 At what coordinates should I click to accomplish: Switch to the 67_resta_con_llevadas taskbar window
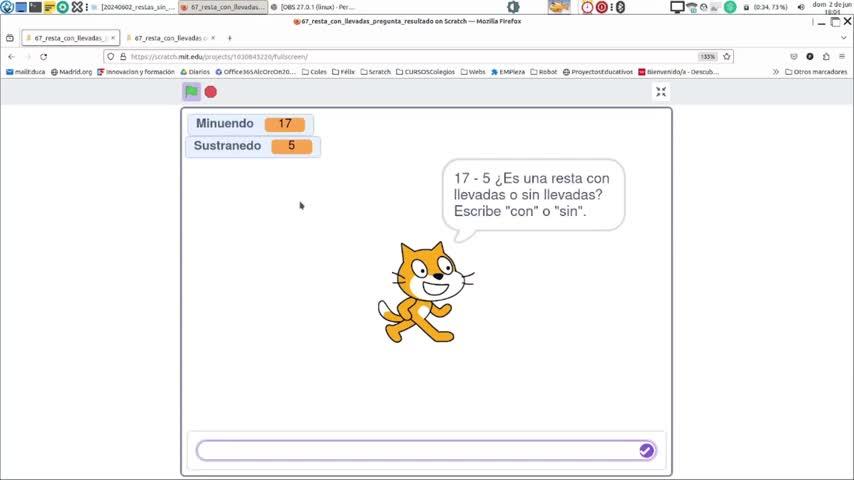pos(223,7)
